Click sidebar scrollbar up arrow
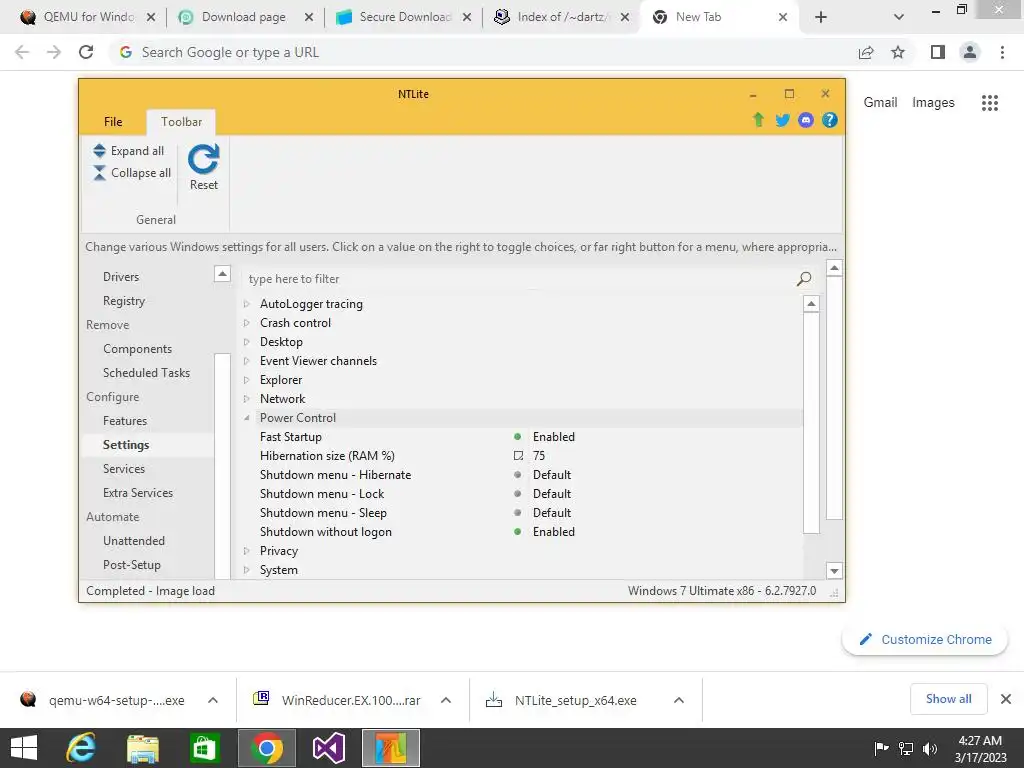The height and width of the screenshot is (768, 1024). [222, 274]
